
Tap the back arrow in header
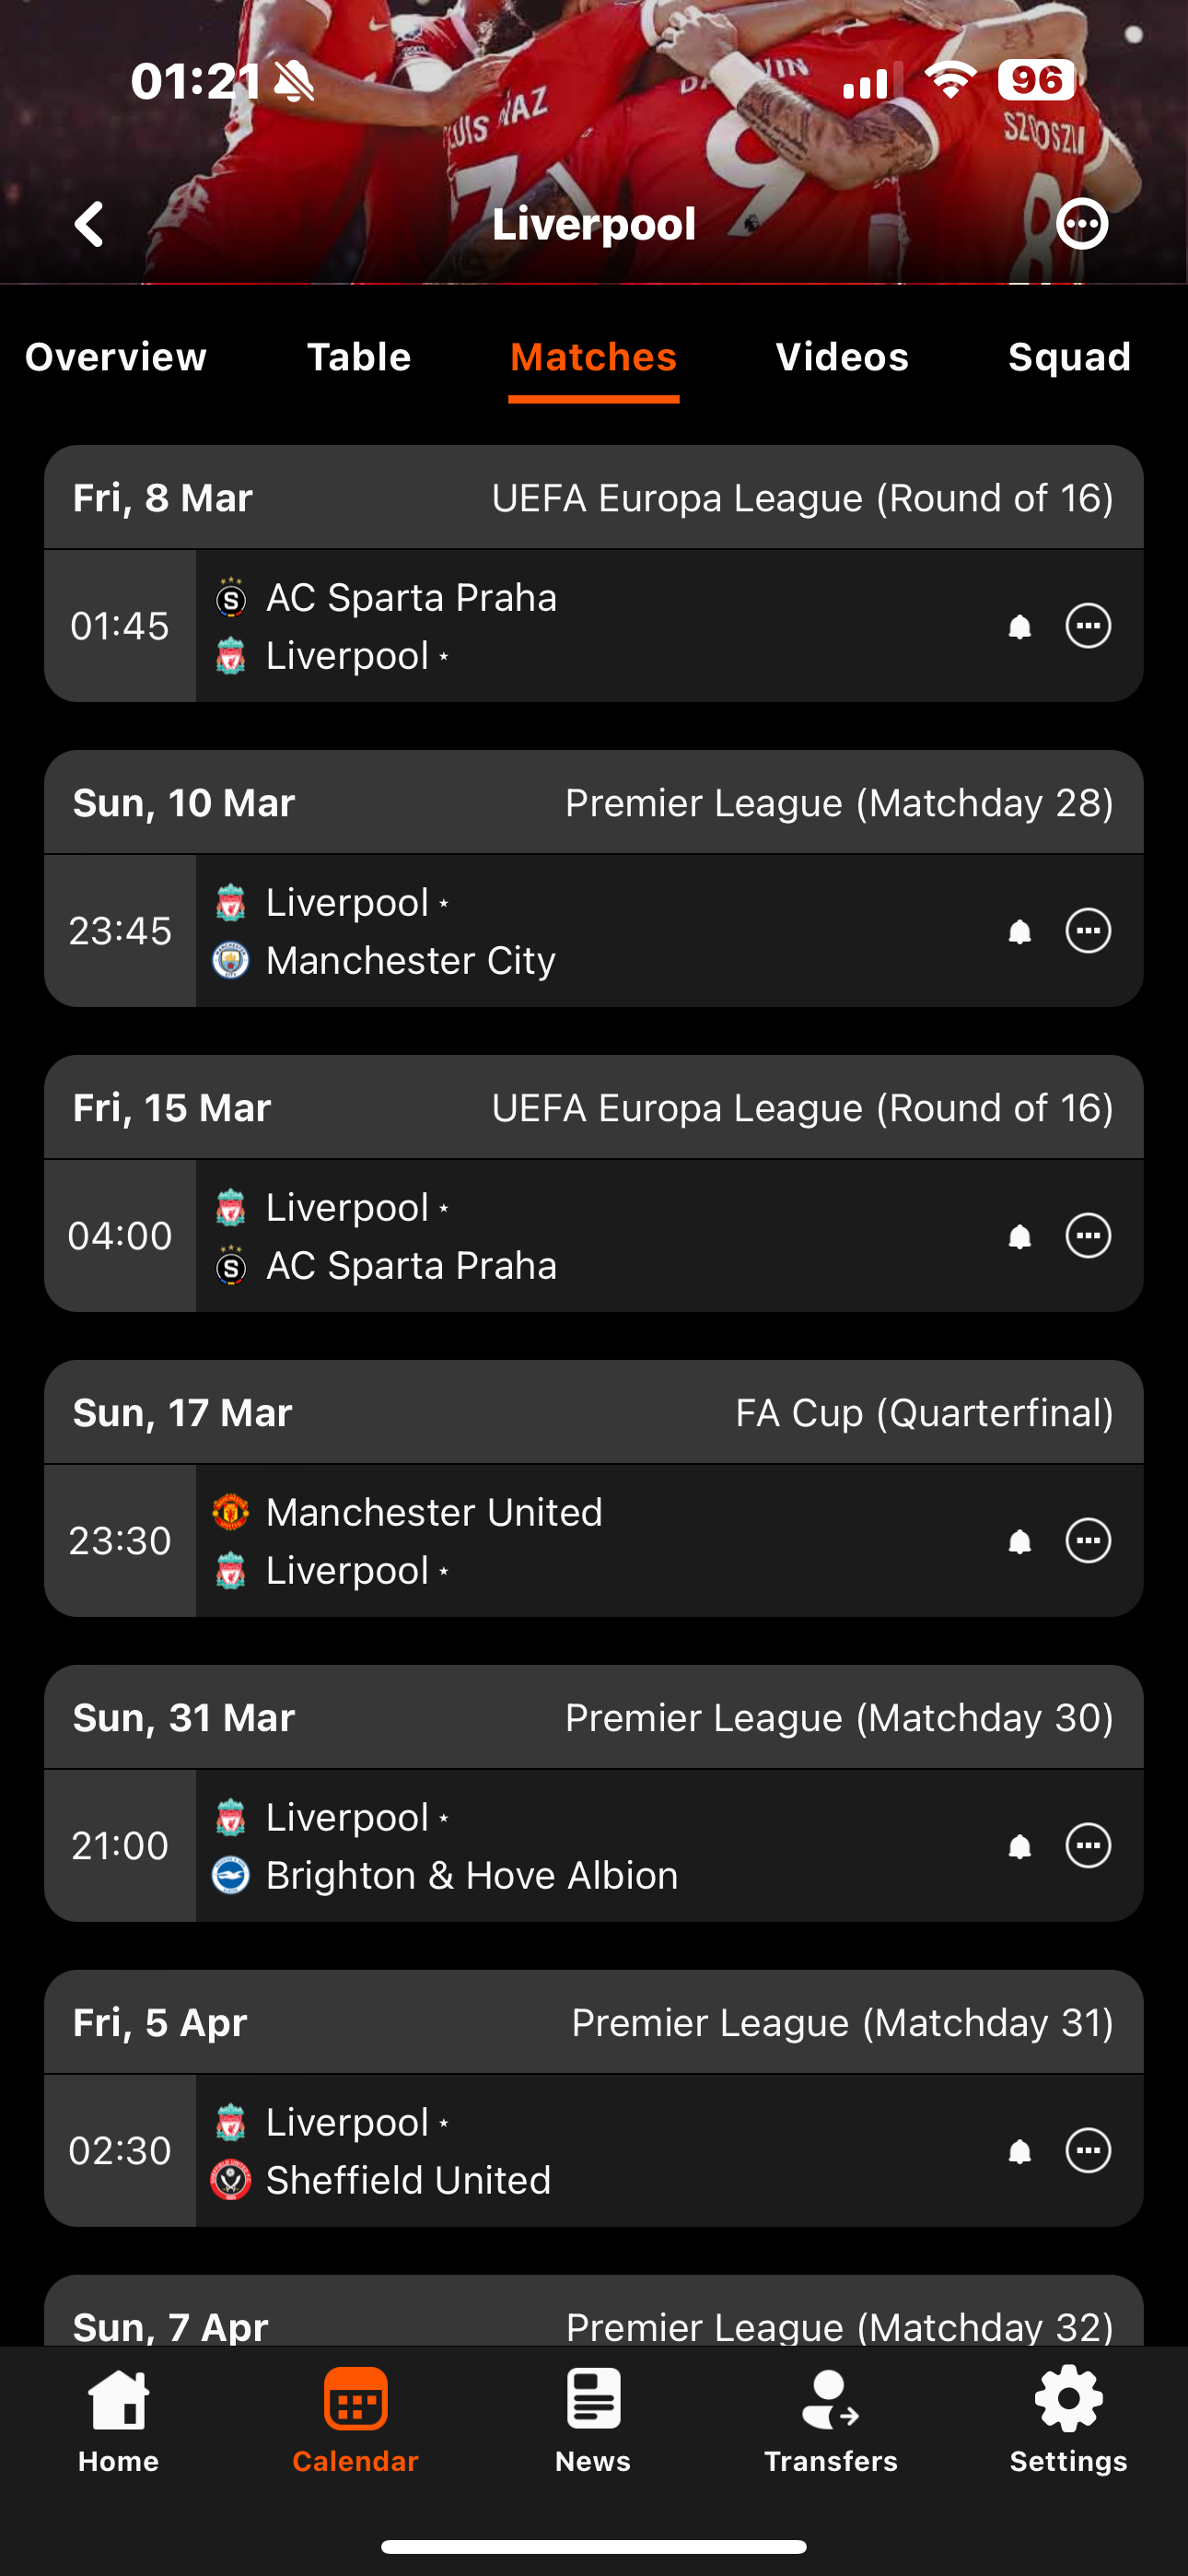click(x=90, y=224)
